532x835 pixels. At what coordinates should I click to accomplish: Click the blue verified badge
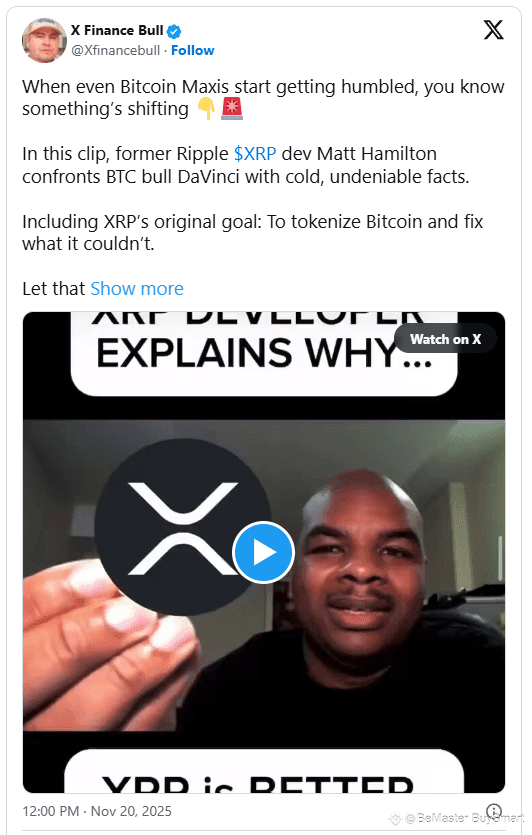(x=174, y=31)
